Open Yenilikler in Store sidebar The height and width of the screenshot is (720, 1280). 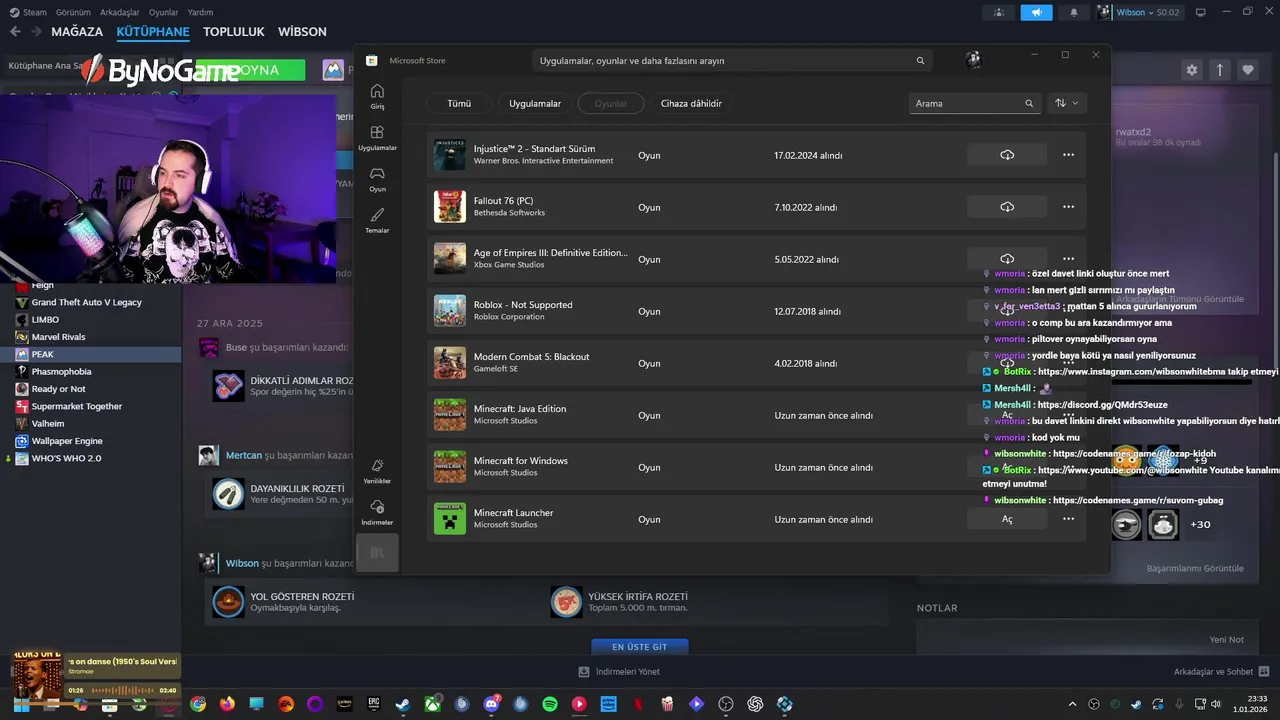377,471
